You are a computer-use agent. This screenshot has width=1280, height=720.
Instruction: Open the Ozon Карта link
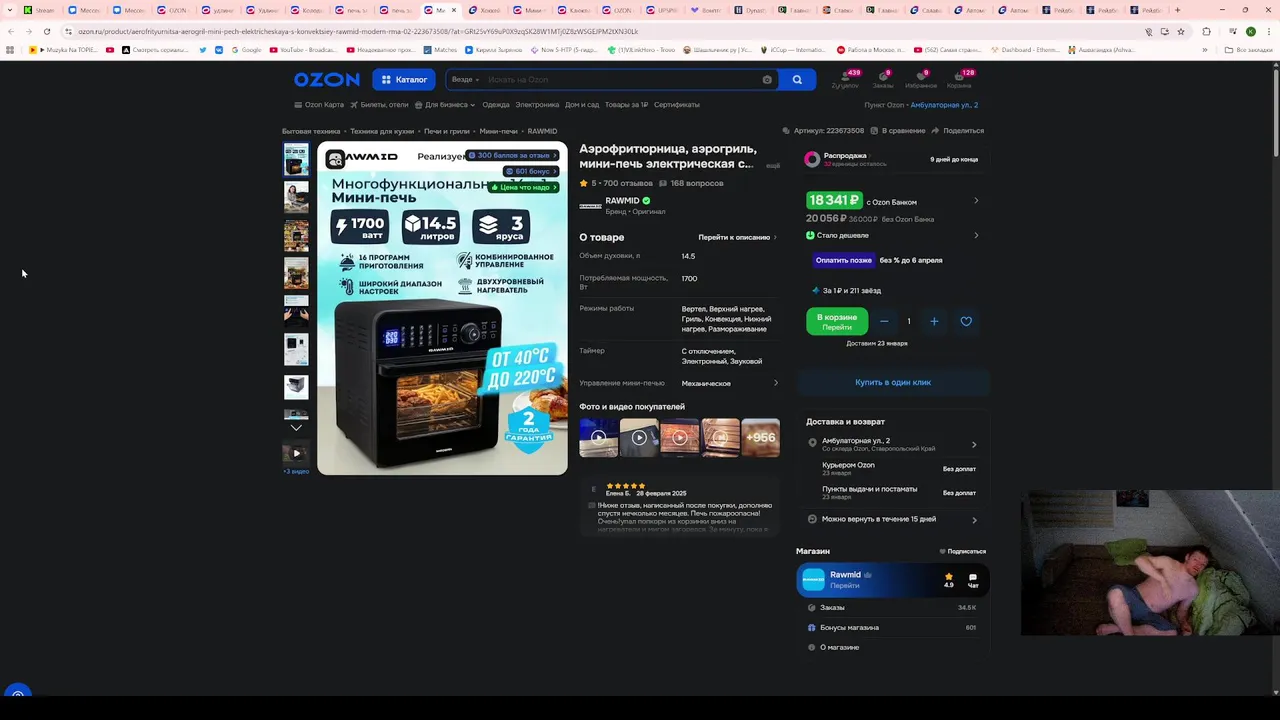pos(319,105)
